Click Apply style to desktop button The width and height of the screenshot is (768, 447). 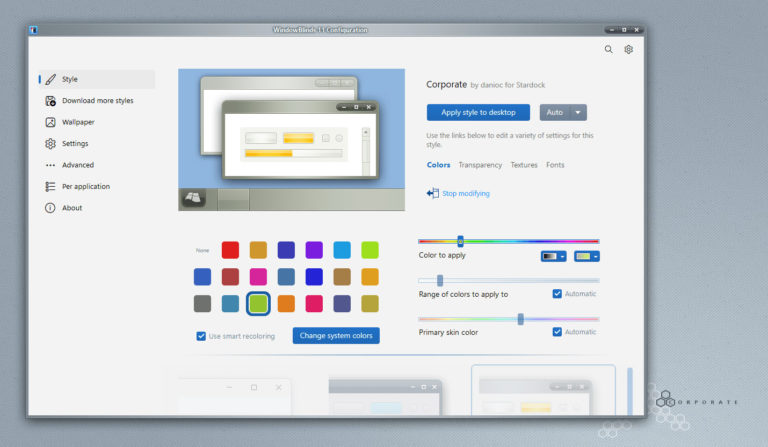tap(478, 113)
